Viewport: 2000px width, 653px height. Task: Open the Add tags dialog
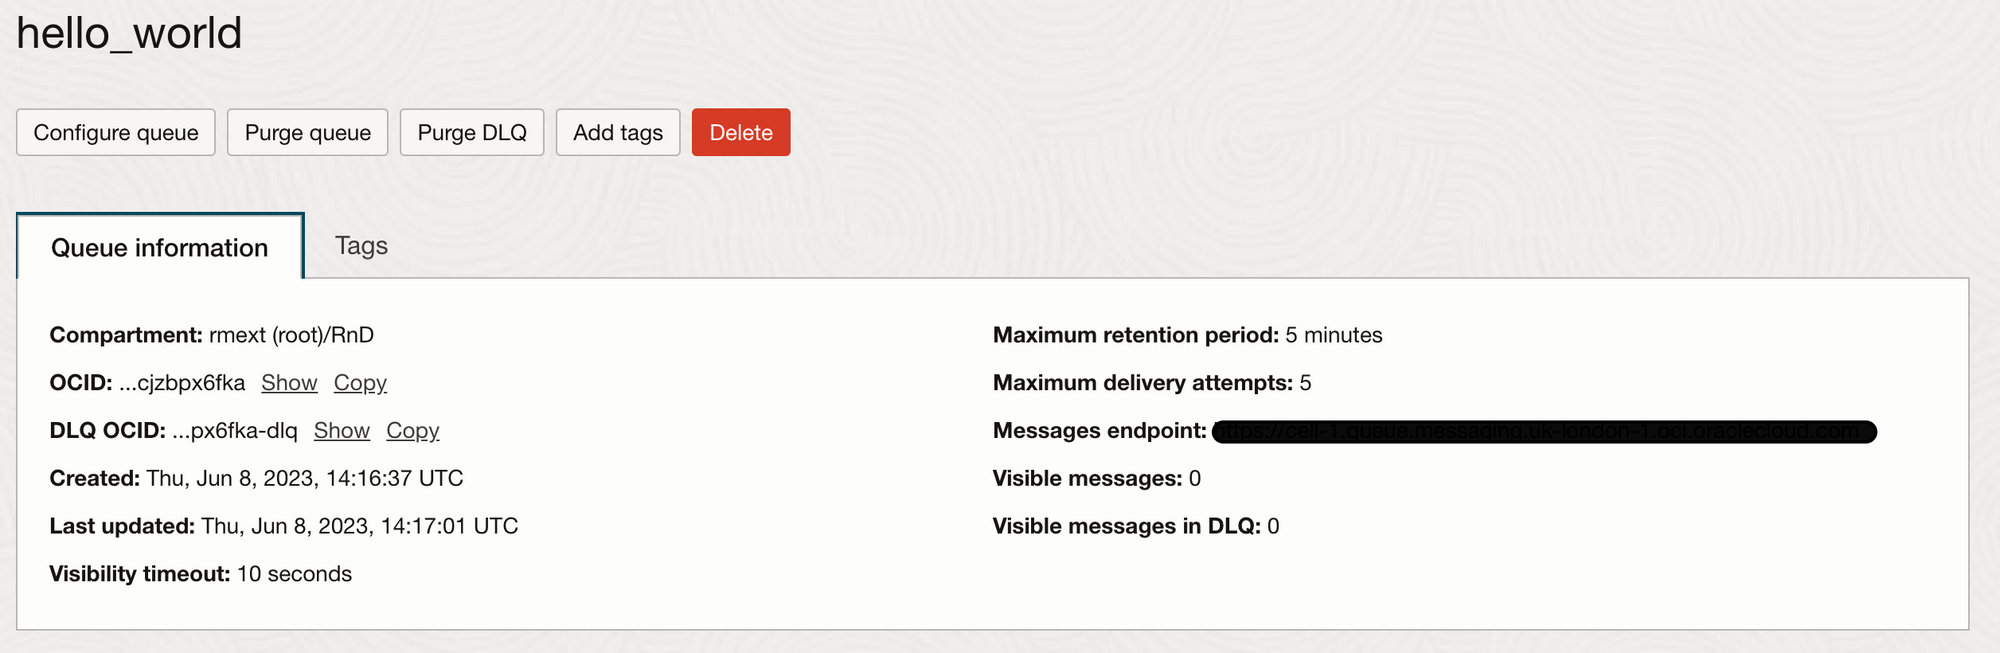[618, 132]
